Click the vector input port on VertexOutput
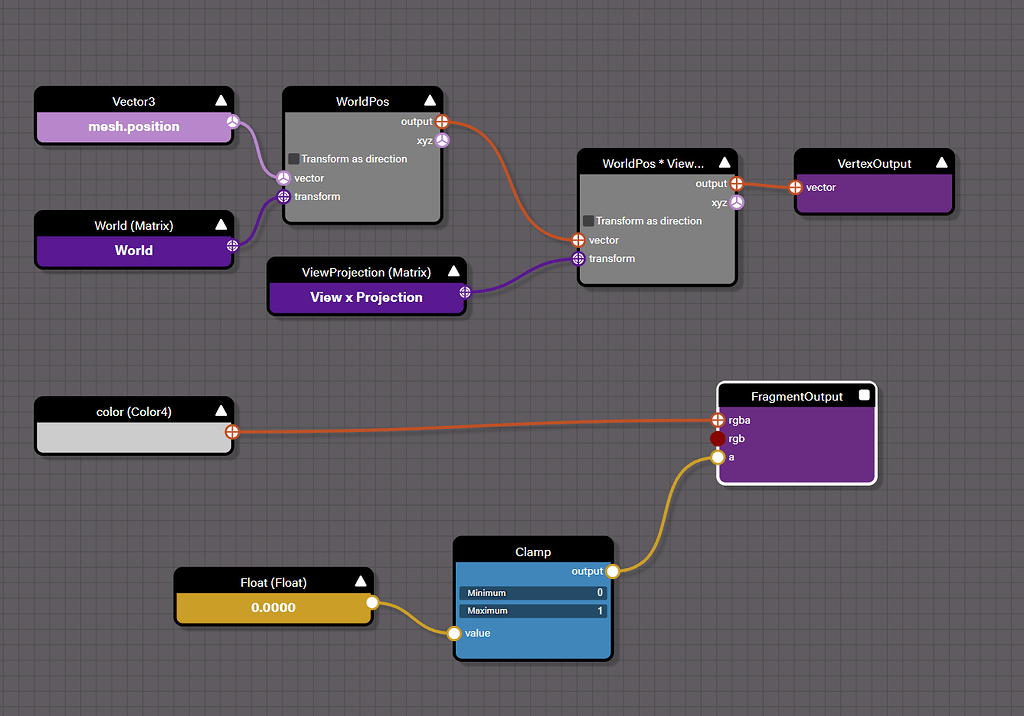 click(796, 187)
